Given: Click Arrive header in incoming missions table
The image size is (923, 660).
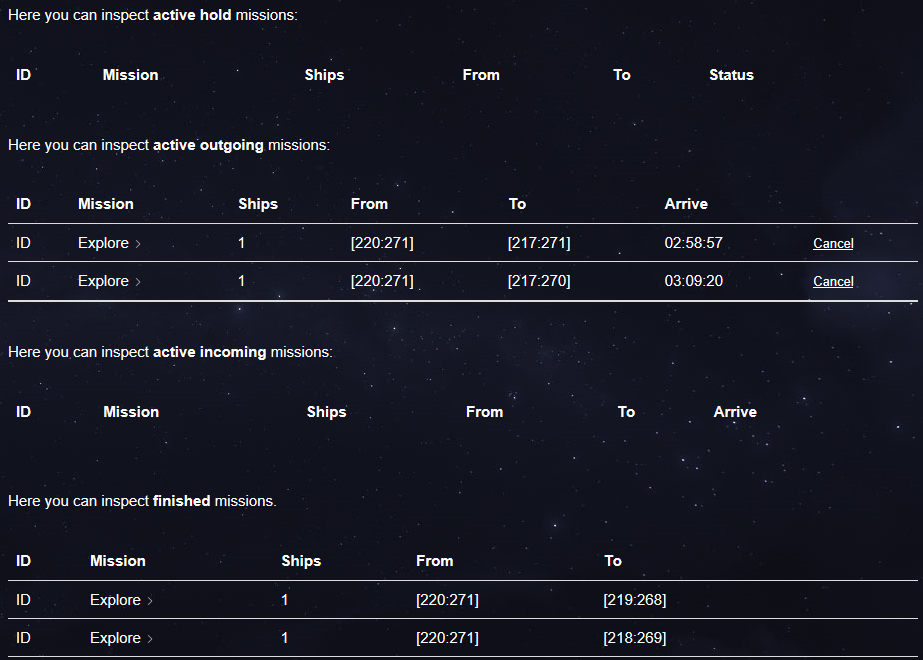Looking at the screenshot, I should pyautogui.click(x=735, y=412).
